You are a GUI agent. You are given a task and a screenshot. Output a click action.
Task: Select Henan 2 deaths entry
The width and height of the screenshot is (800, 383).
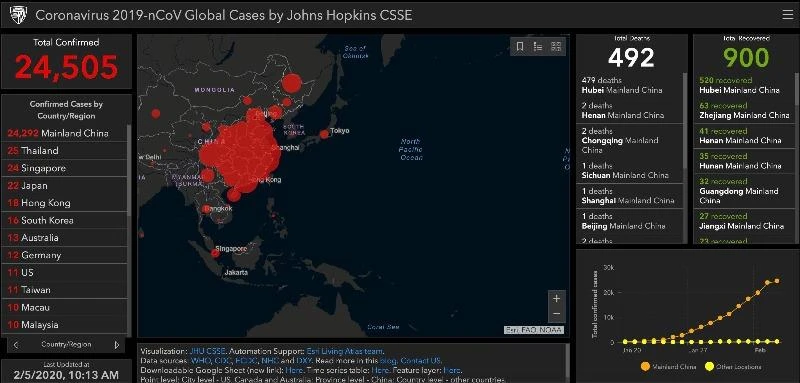click(x=629, y=110)
